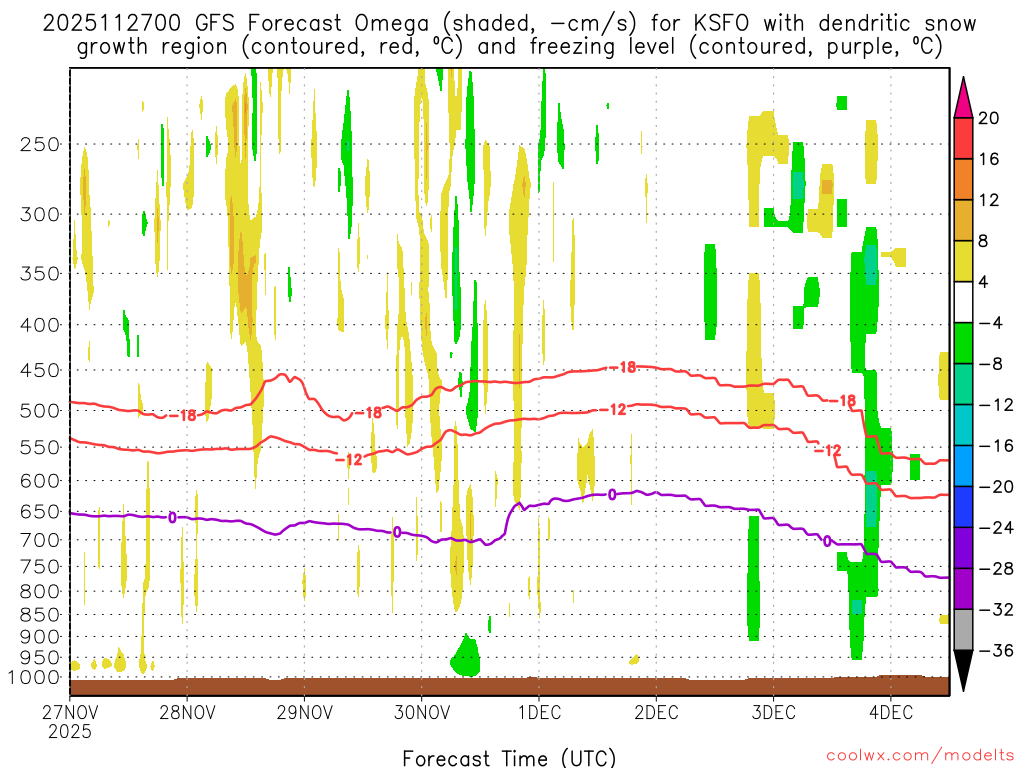This screenshot has height=768, width=1024.
Task: Select the gray -32 to -36 colorbar segment
Action: tap(963, 630)
